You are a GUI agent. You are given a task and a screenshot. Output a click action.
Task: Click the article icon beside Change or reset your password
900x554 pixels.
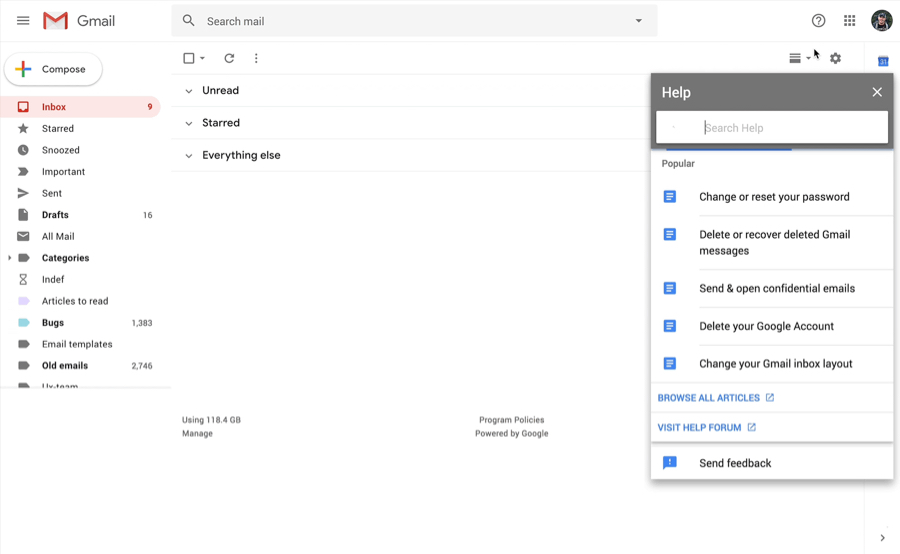670,197
